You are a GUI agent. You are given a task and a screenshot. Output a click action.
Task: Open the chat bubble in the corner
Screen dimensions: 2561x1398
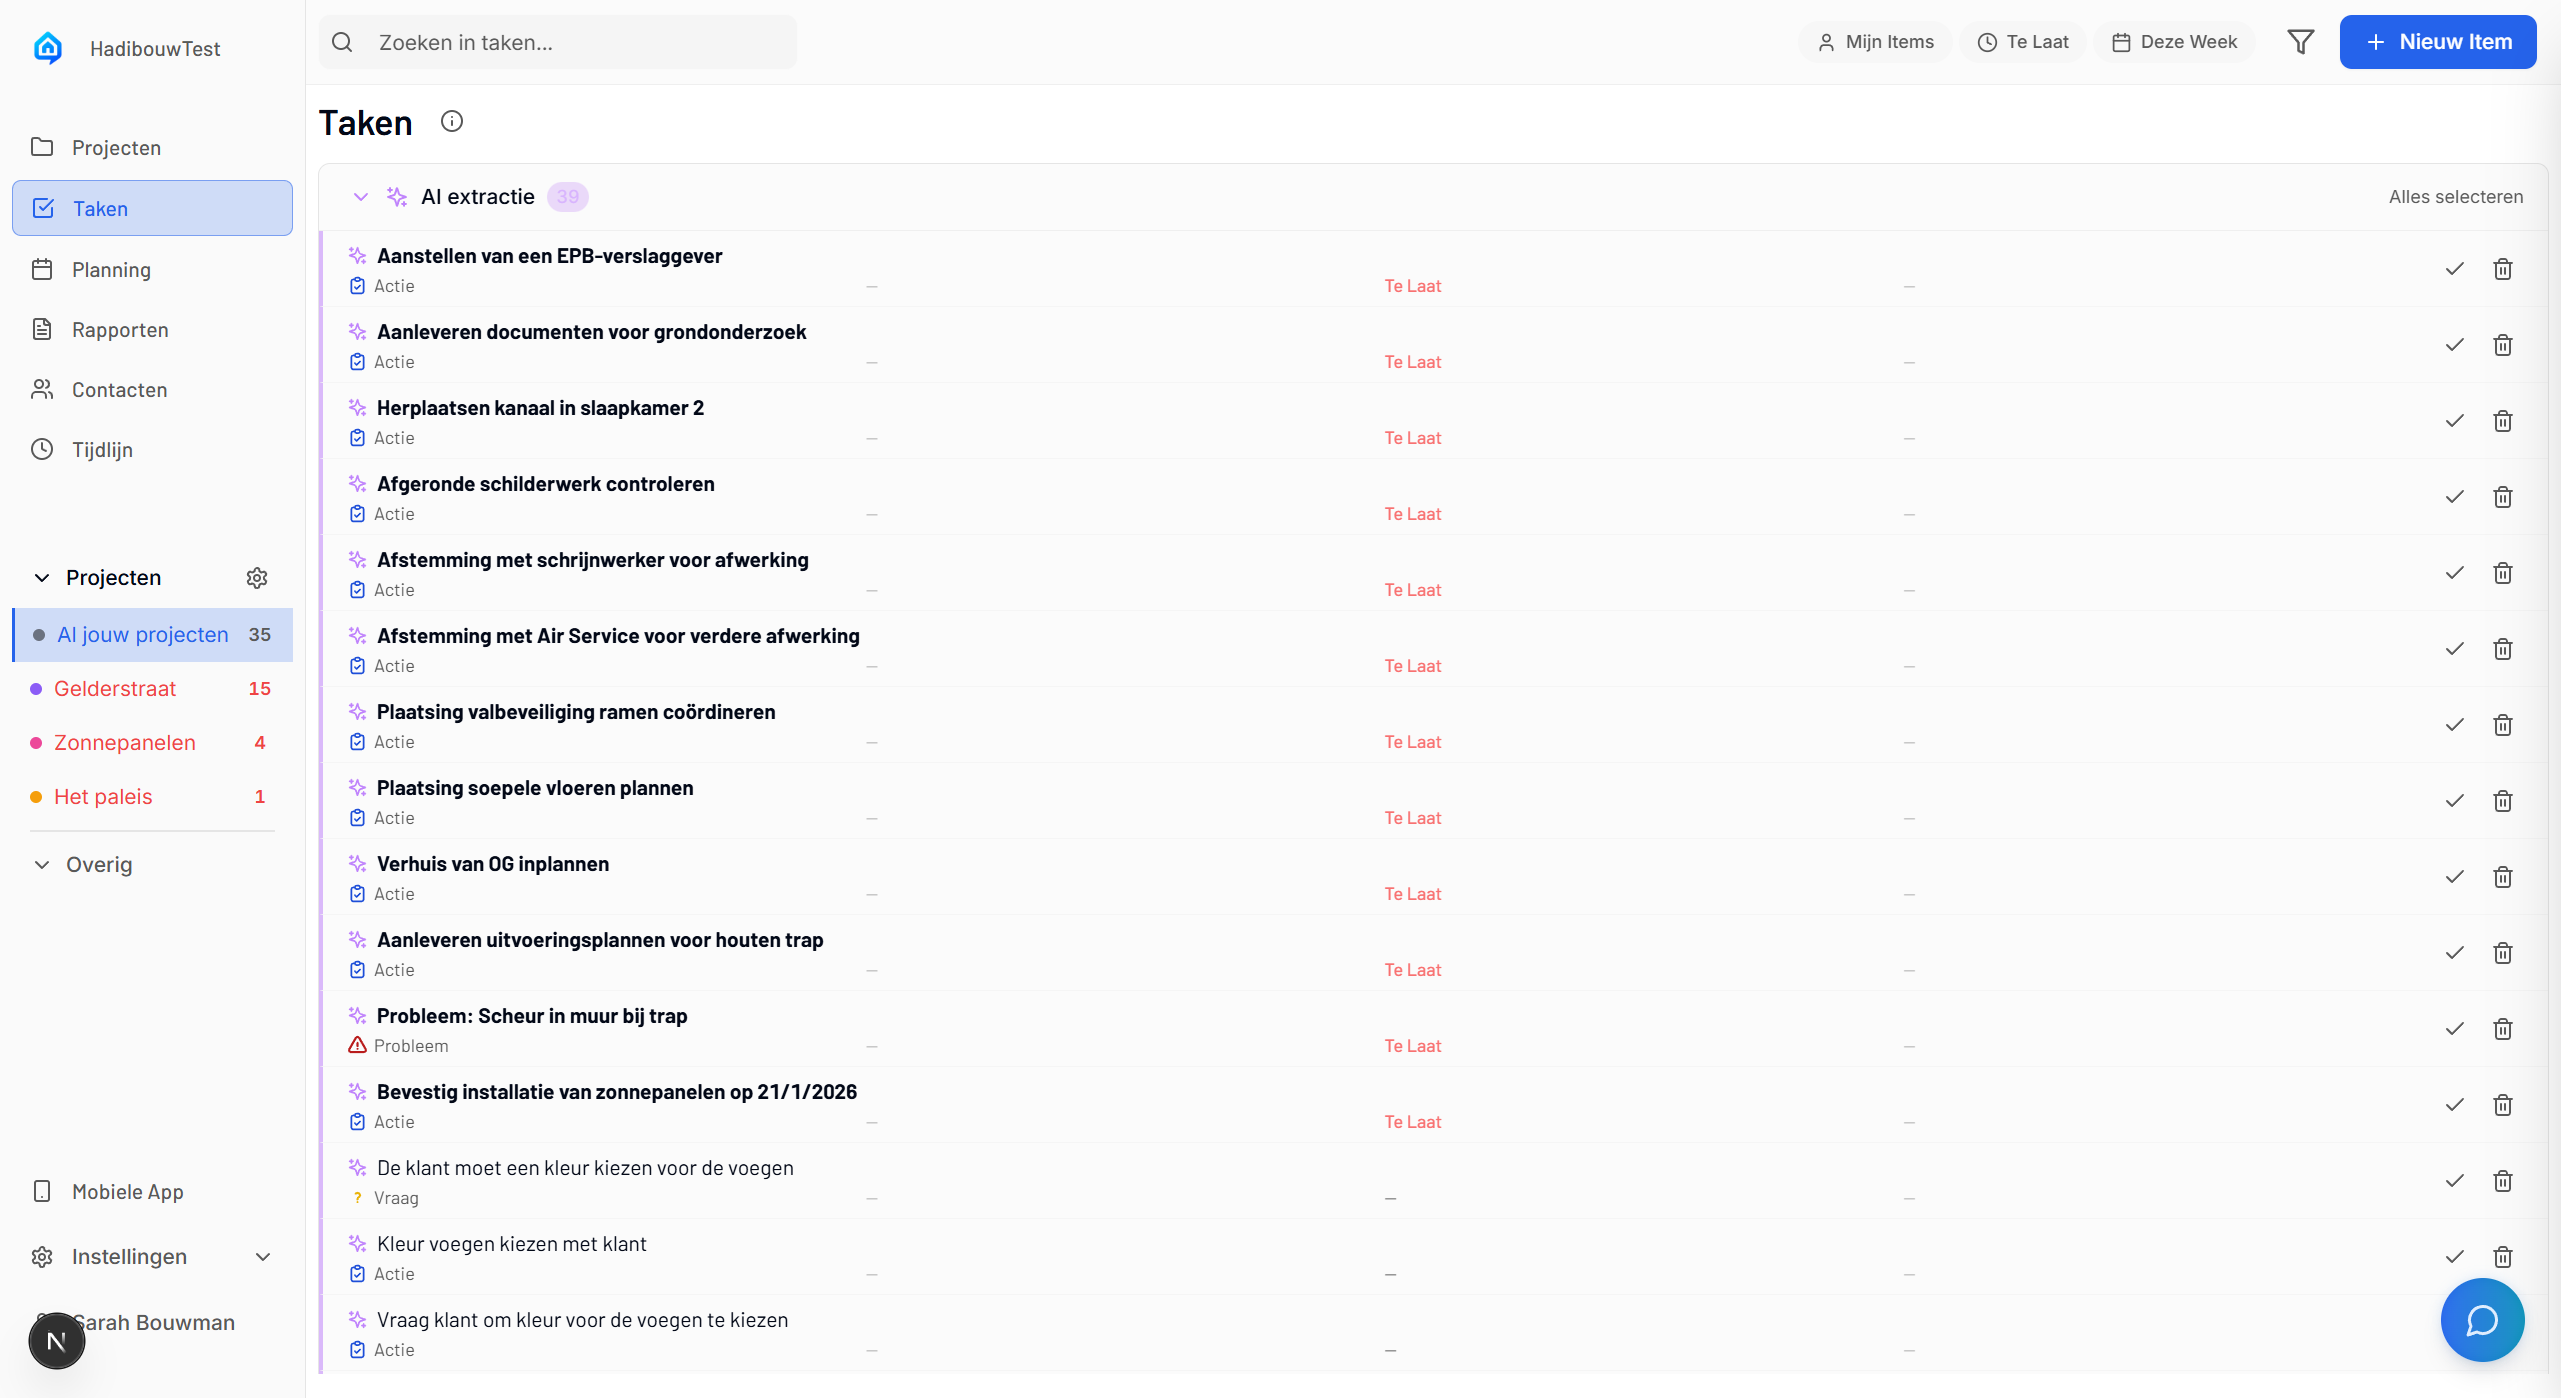tap(2481, 1320)
